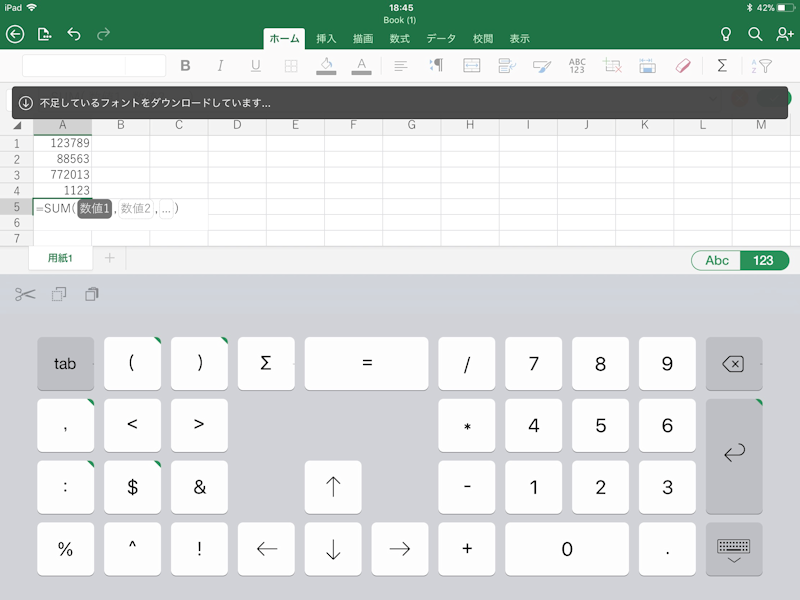Viewport: 800px width, 600px height.
Task: Switch to 数式 tab
Action: 399,39
